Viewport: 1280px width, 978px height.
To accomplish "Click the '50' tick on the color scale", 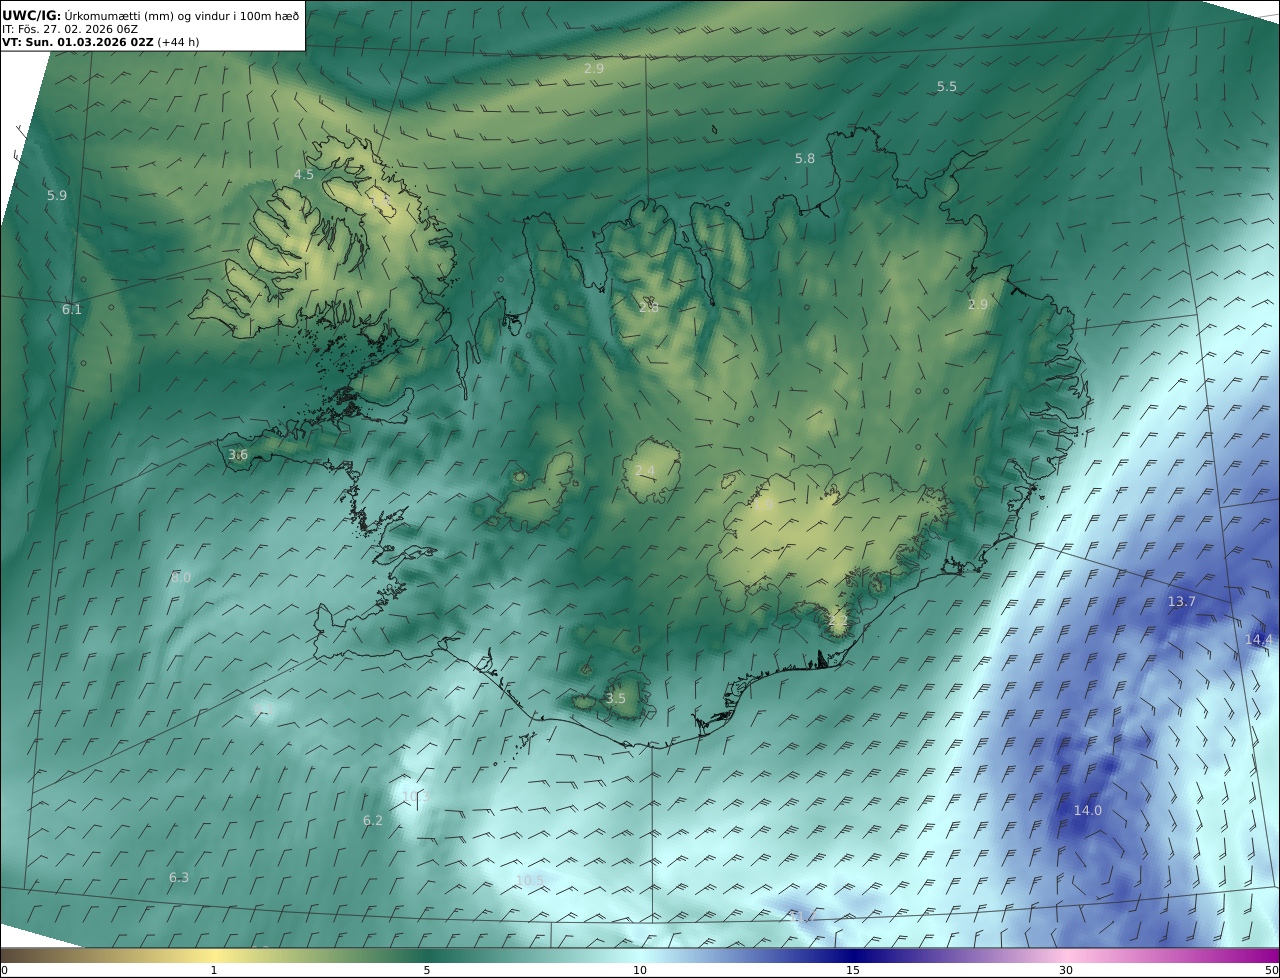I will [1271, 970].
